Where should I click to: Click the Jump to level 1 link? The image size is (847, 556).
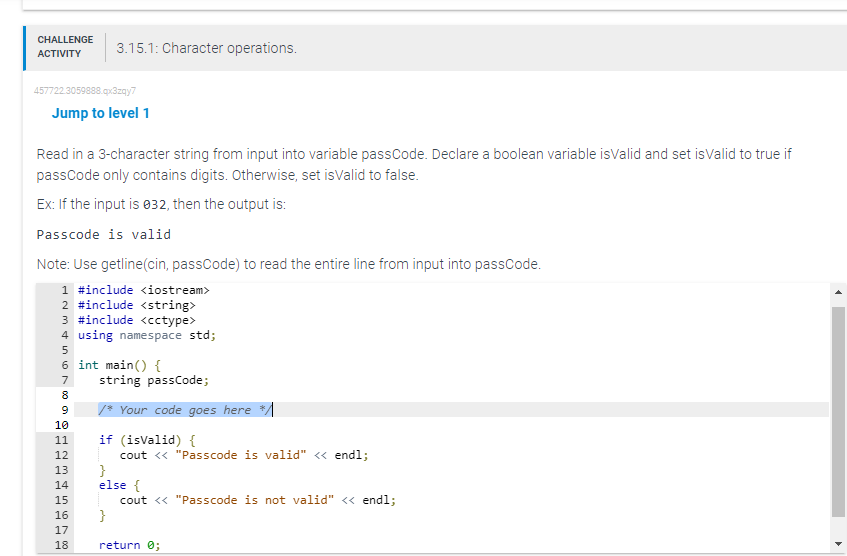pos(100,113)
